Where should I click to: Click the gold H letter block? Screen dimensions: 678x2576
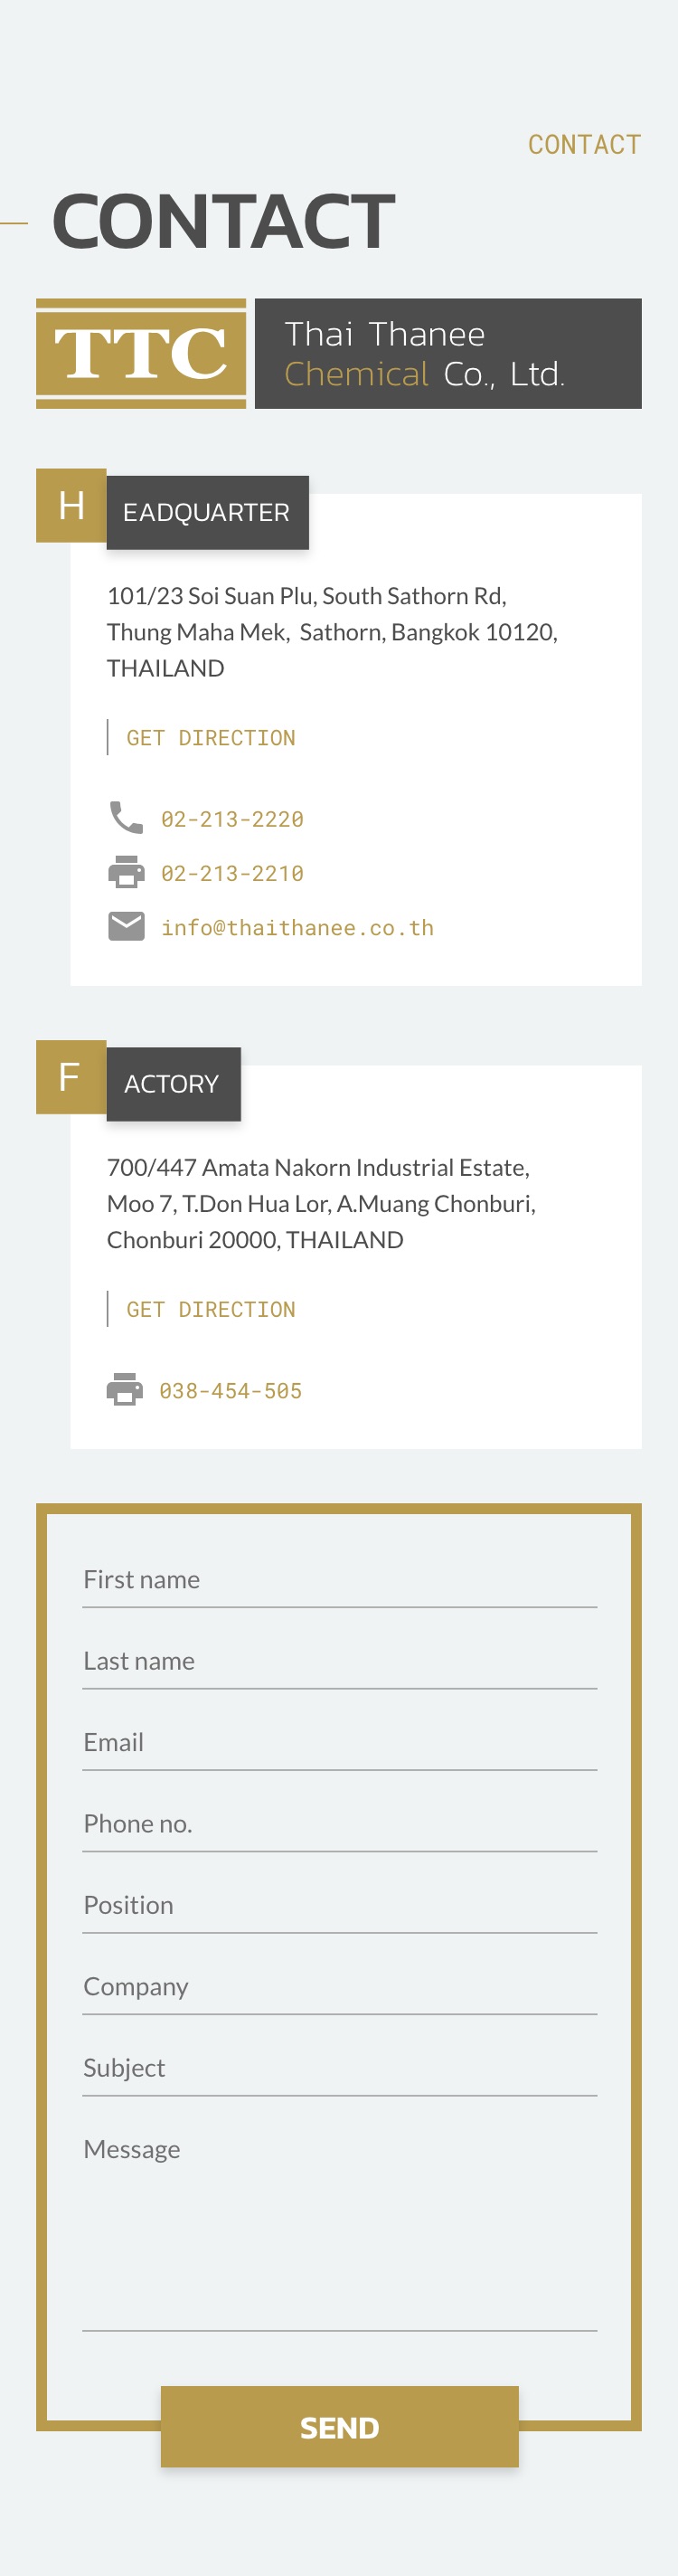(71, 505)
